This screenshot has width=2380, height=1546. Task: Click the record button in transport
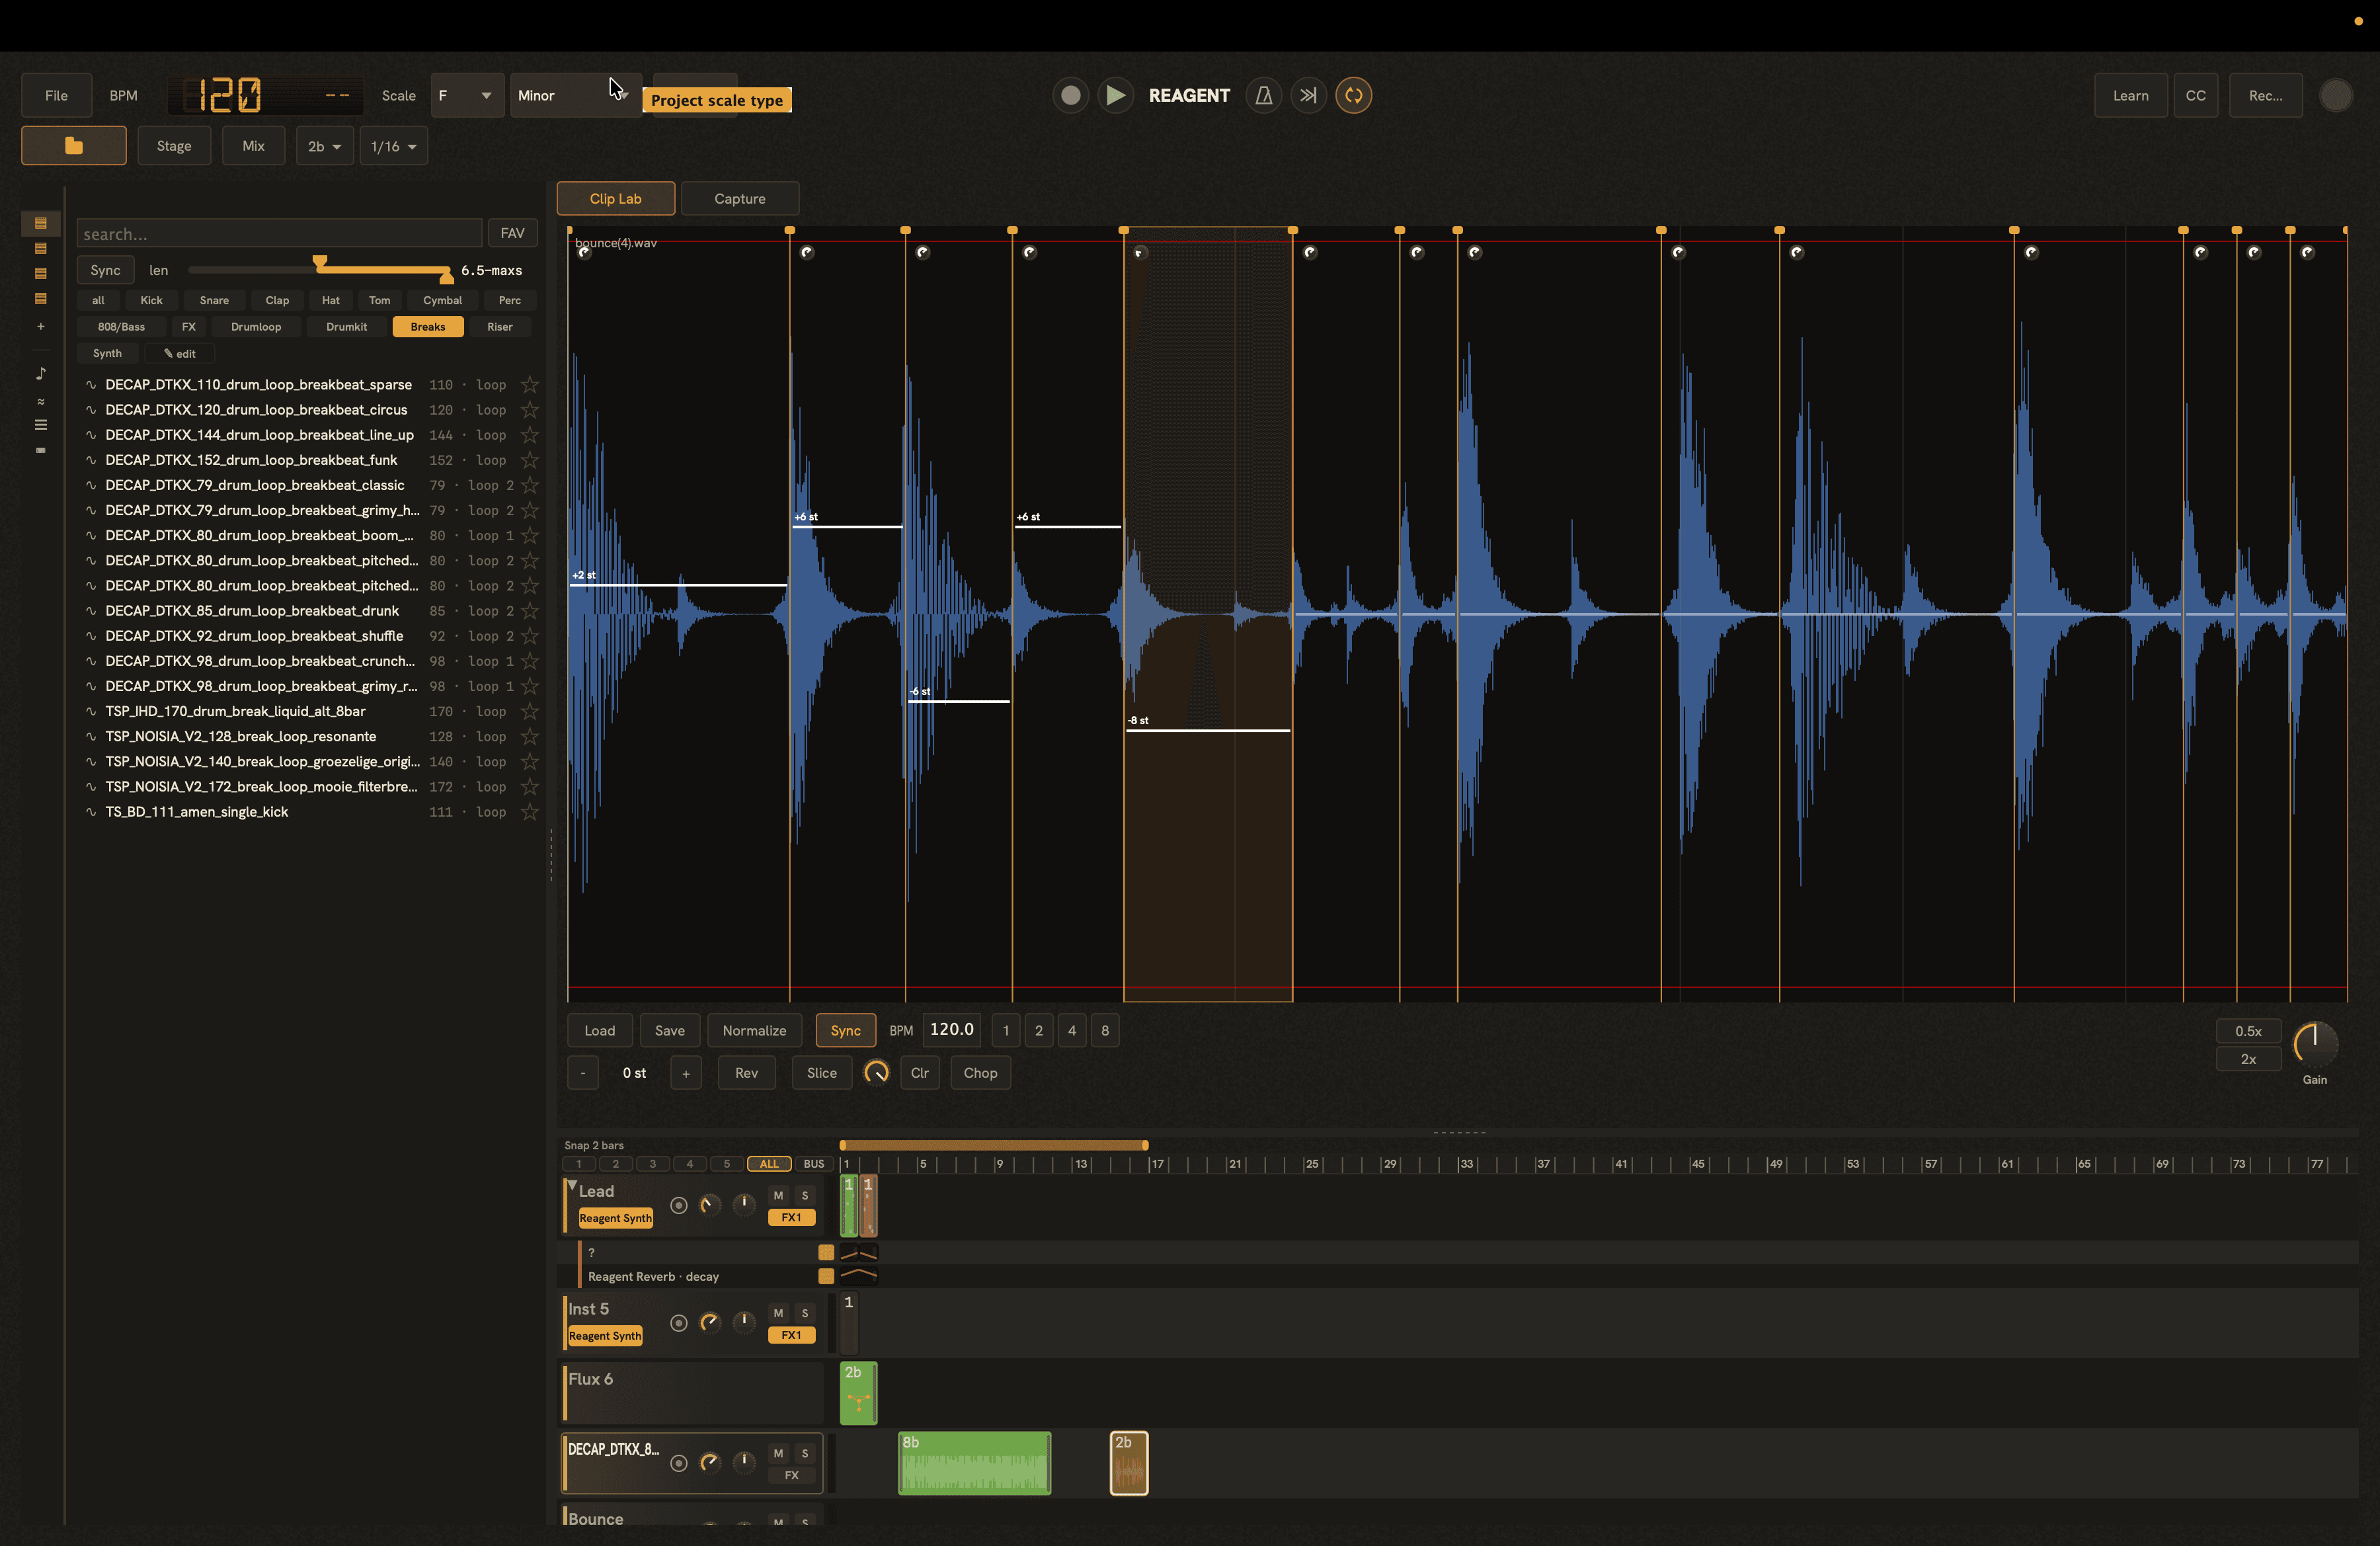point(1070,95)
